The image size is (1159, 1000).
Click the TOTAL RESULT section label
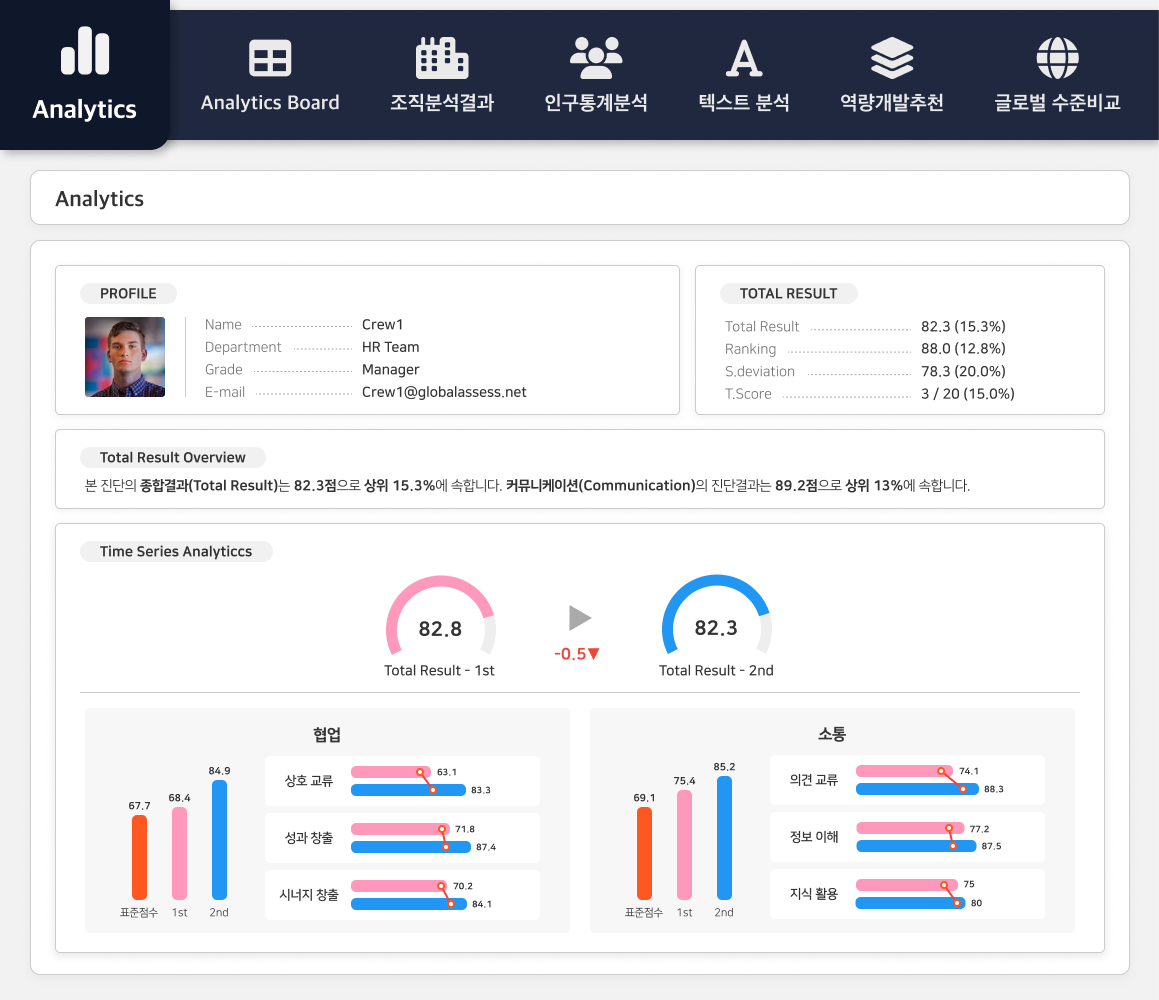(788, 294)
